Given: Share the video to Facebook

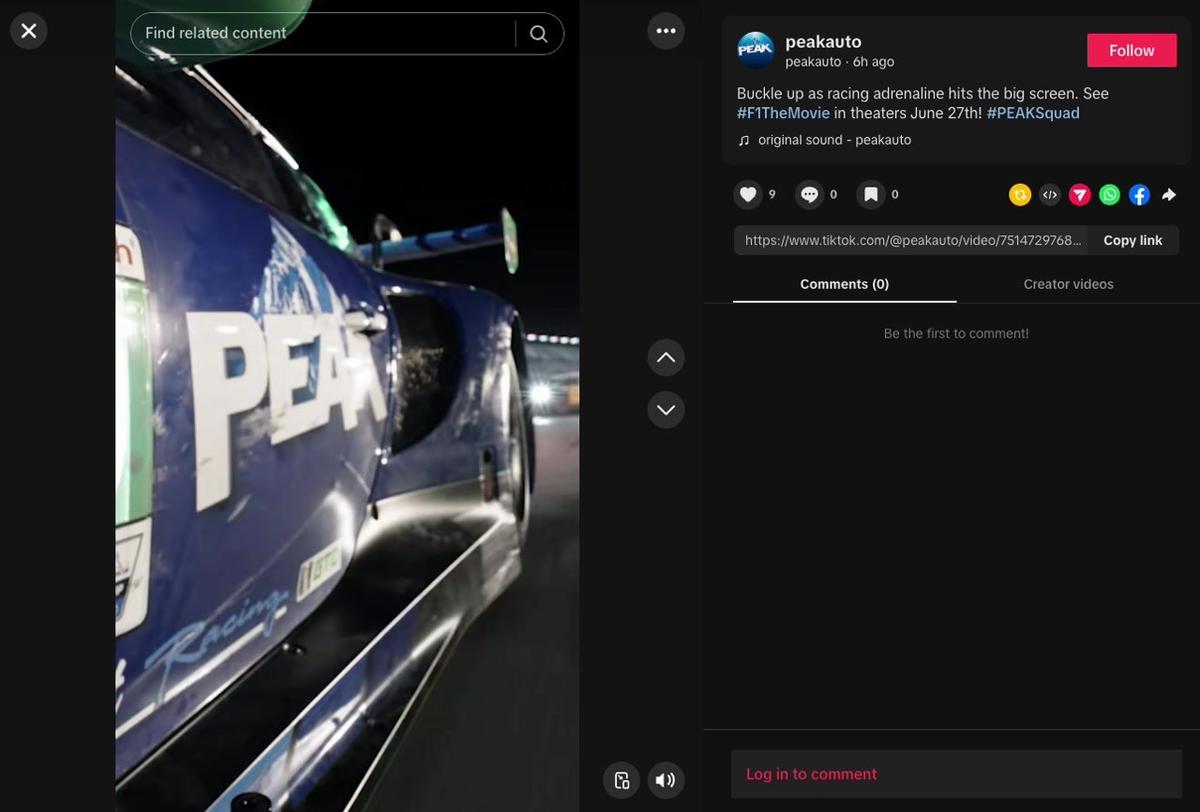Looking at the screenshot, I should 1139,195.
